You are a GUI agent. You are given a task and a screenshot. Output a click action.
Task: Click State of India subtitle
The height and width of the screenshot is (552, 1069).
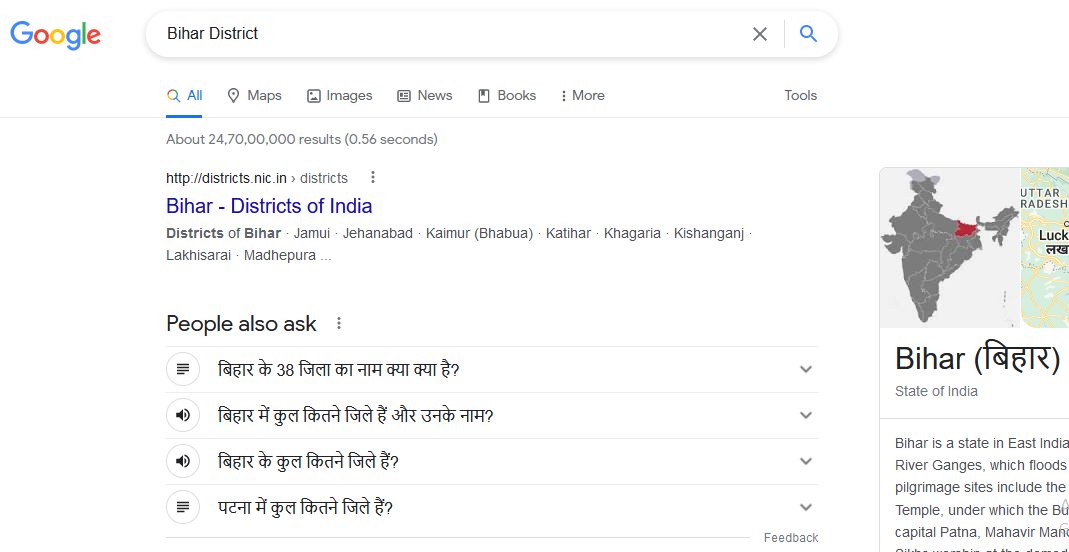(x=936, y=391)
